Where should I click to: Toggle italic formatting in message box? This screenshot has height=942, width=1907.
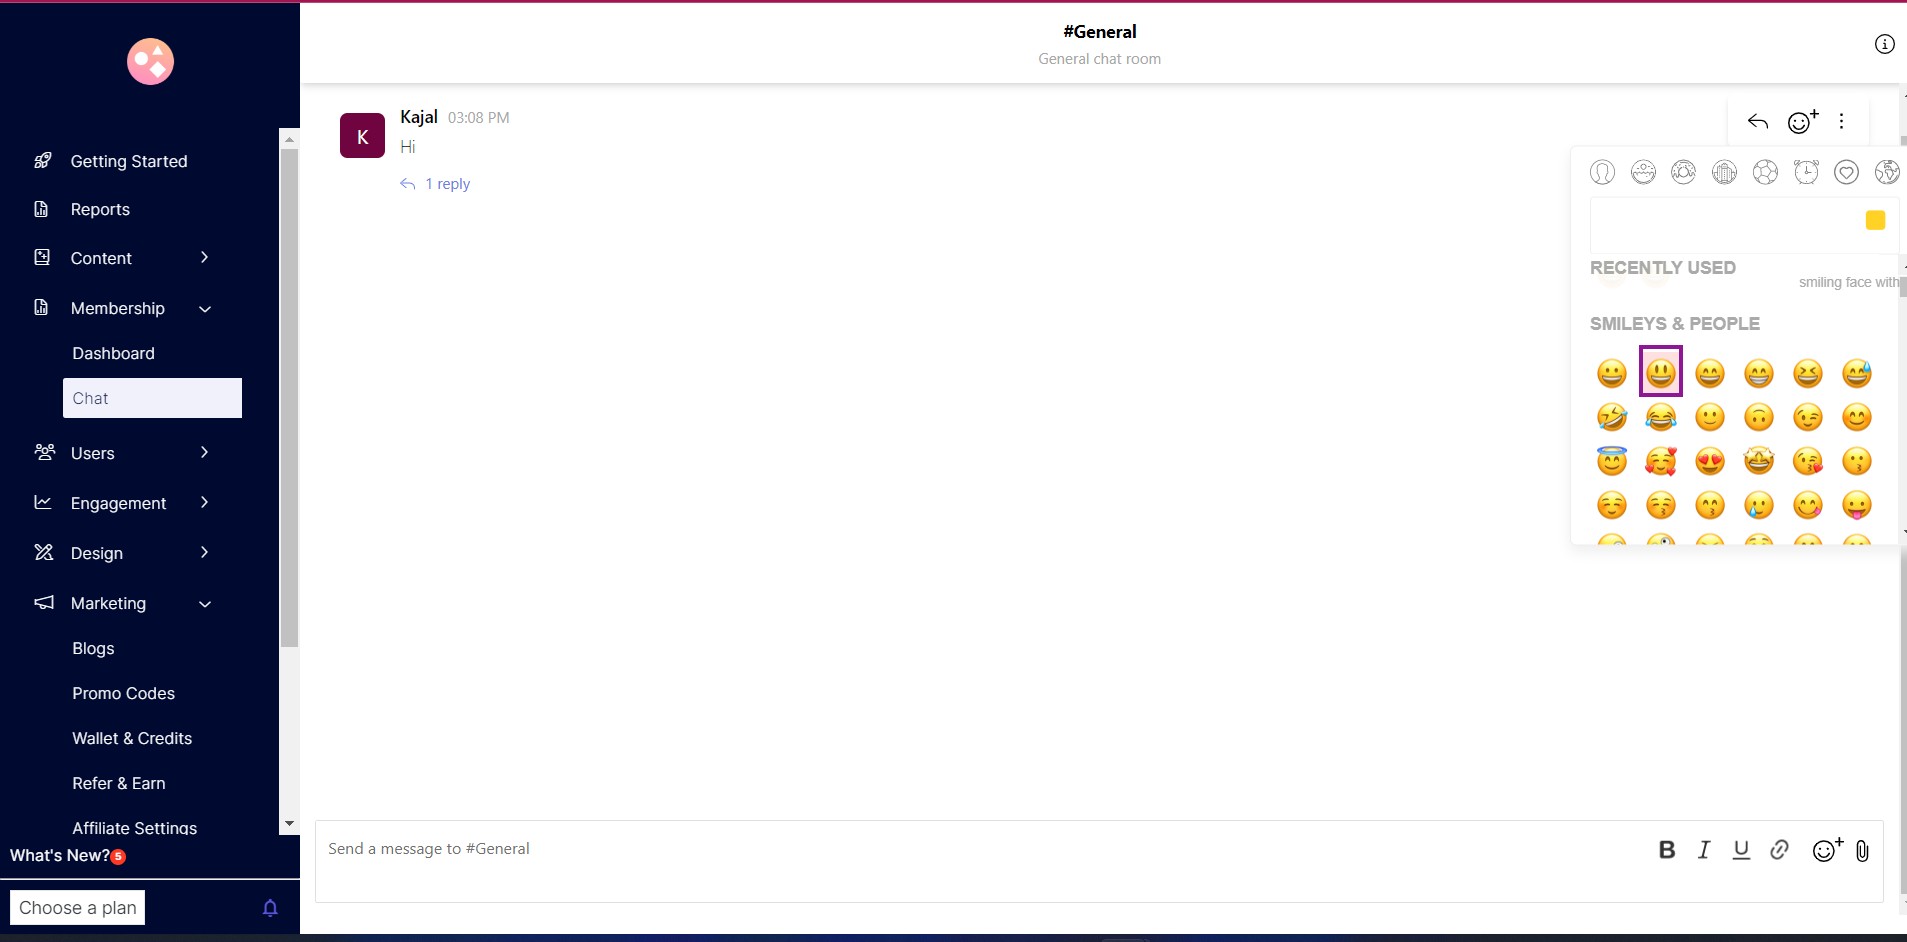tap(1704, 850)
